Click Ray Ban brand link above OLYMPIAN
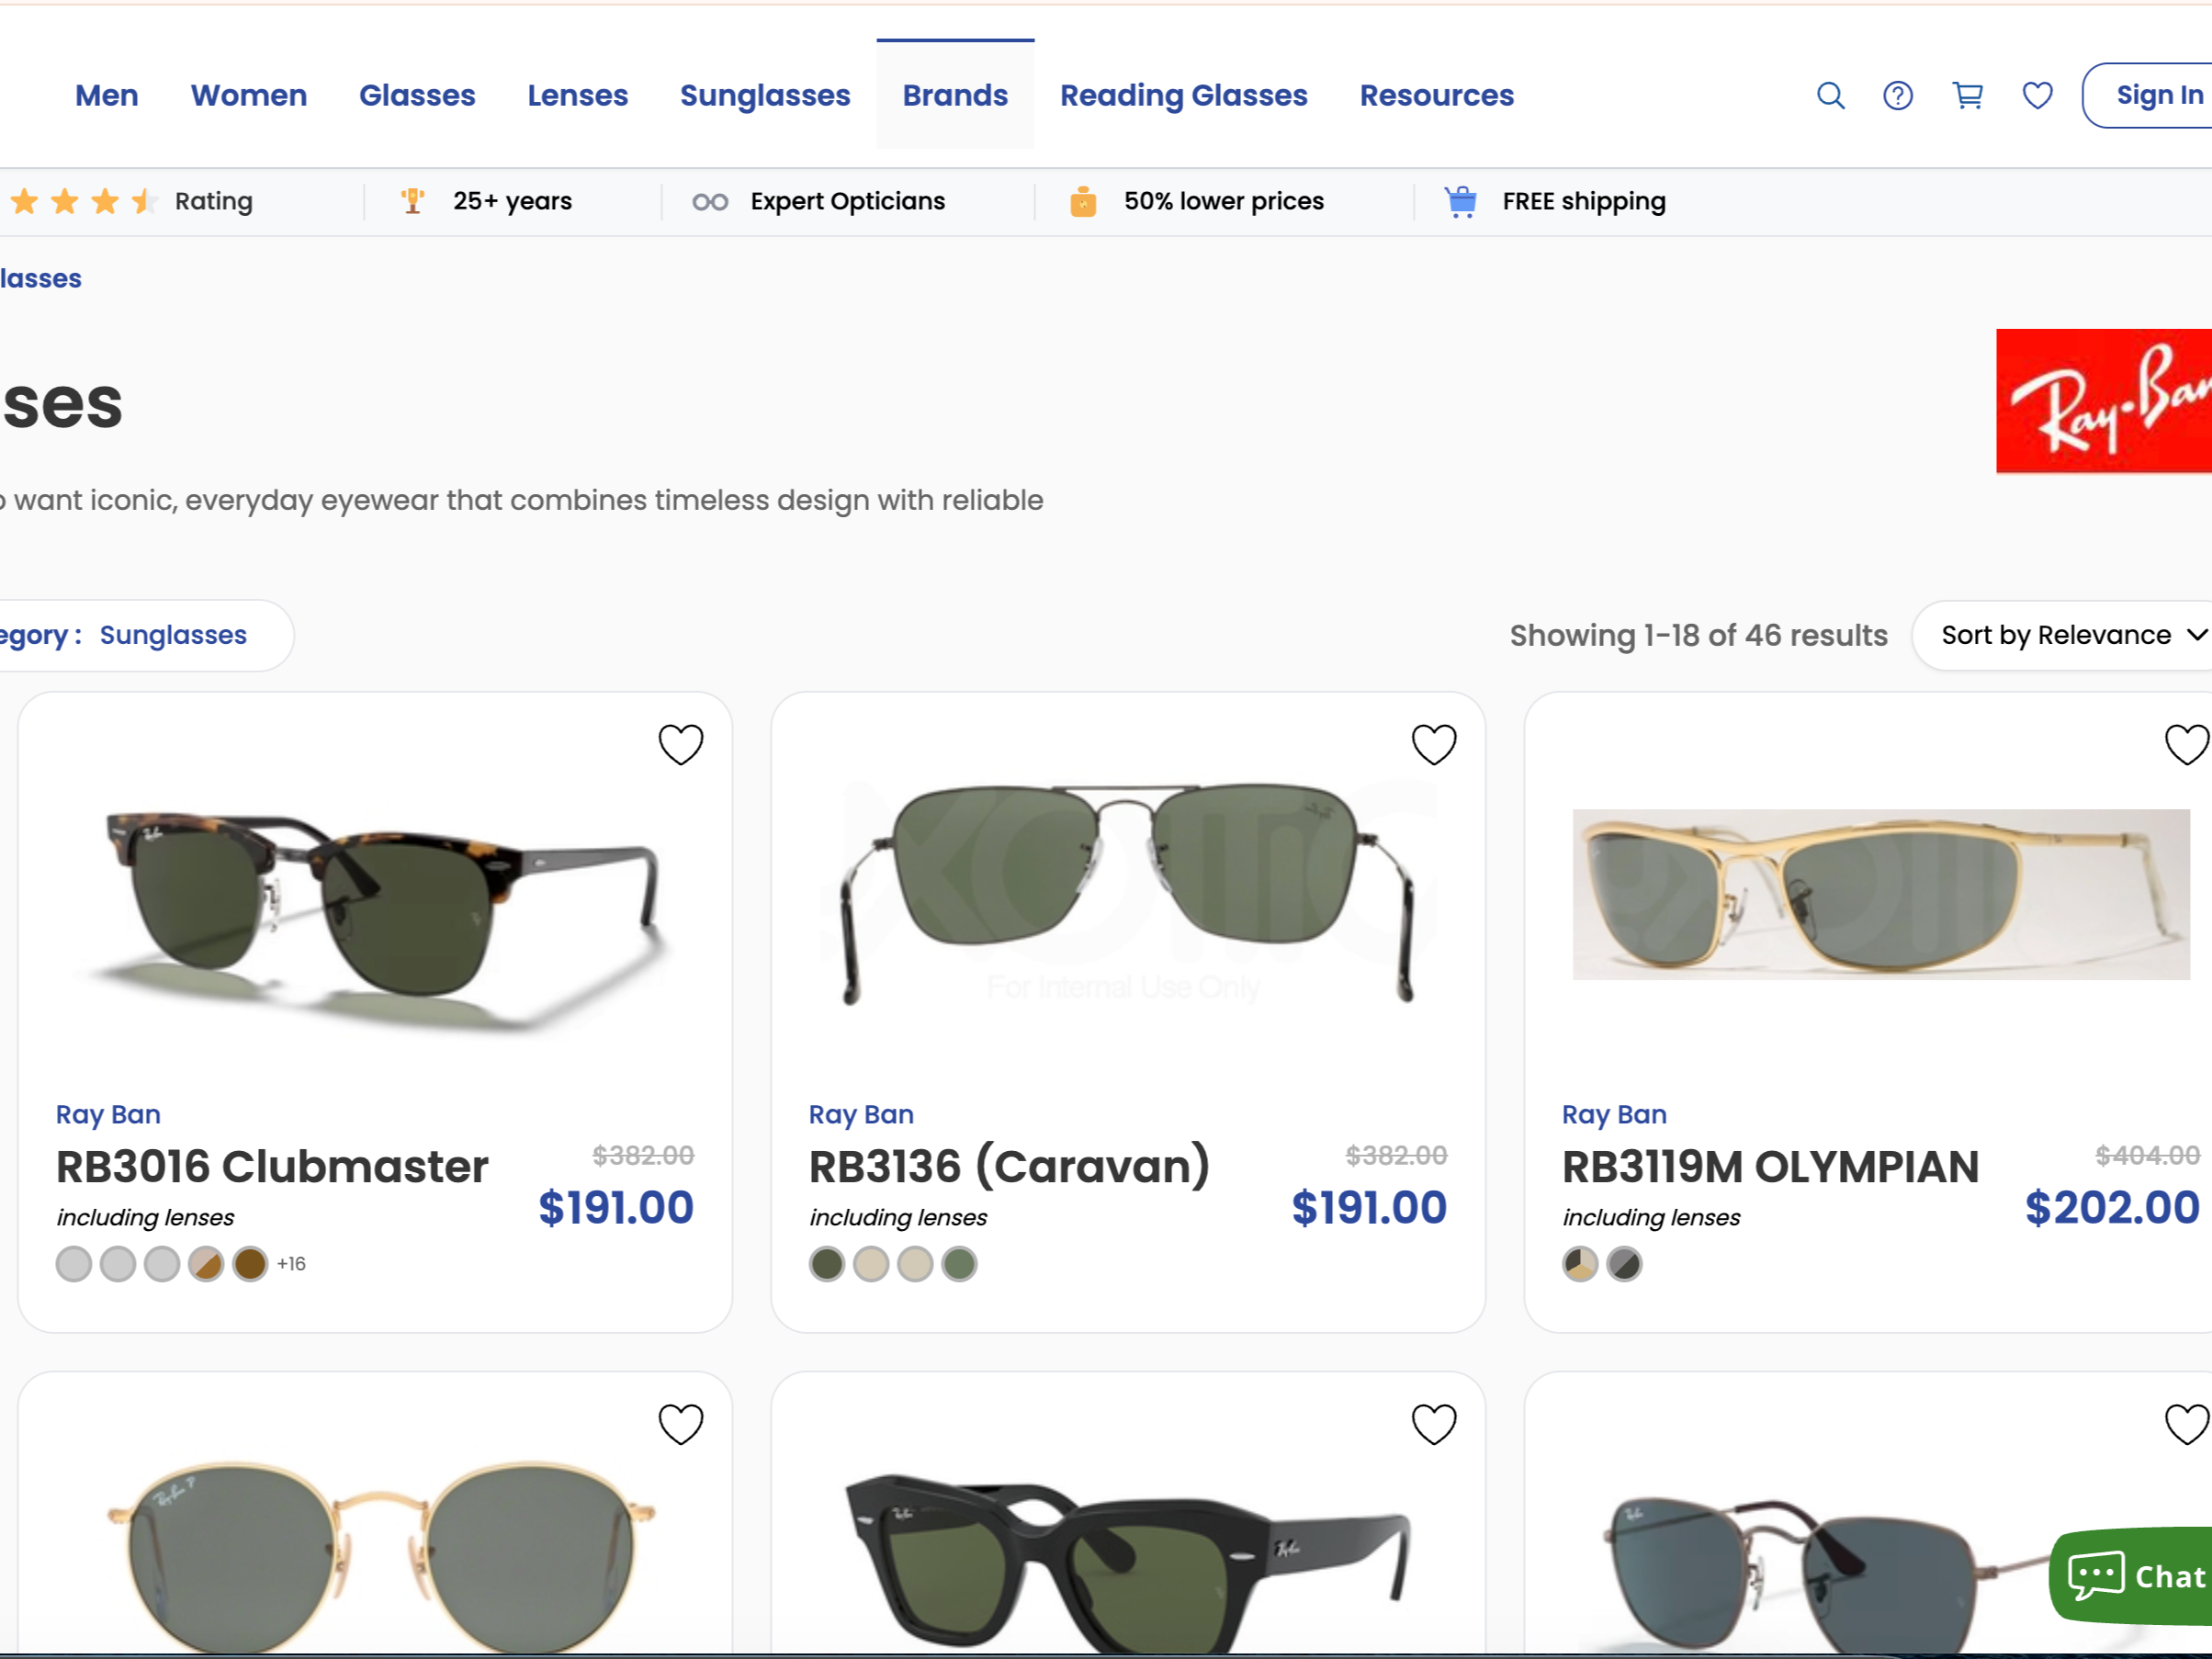This screenshot has width=2212, height=1659. point(1614,1114)
